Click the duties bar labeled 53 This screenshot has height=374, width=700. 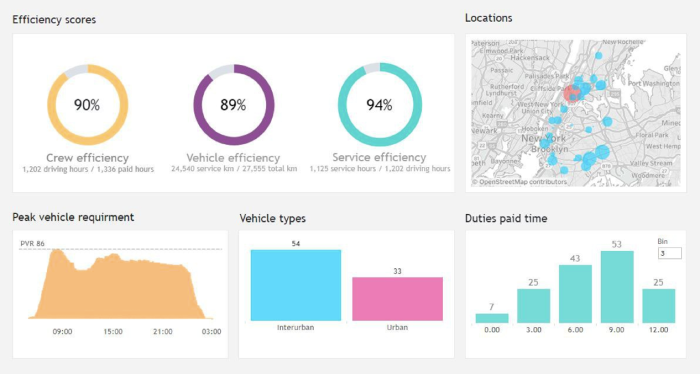pos(617,287)
